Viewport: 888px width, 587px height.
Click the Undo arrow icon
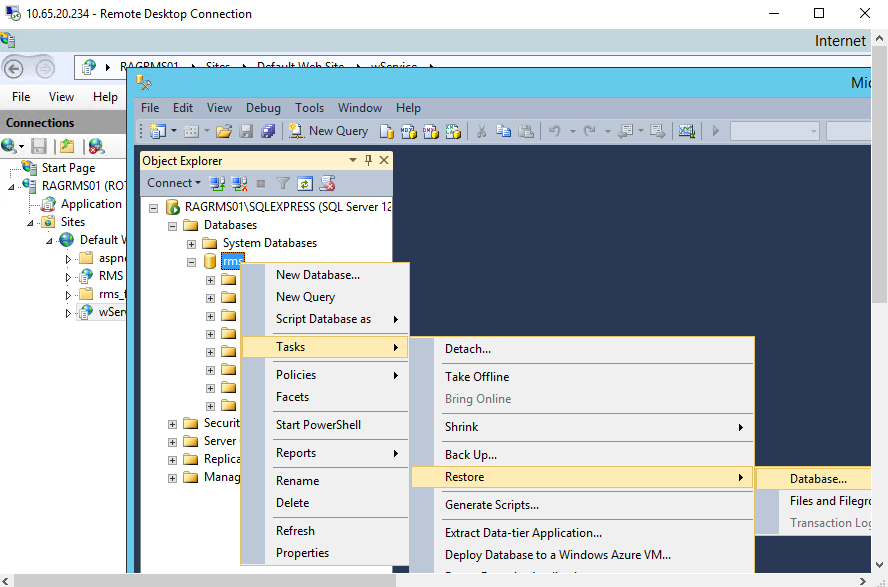[555, 131]
